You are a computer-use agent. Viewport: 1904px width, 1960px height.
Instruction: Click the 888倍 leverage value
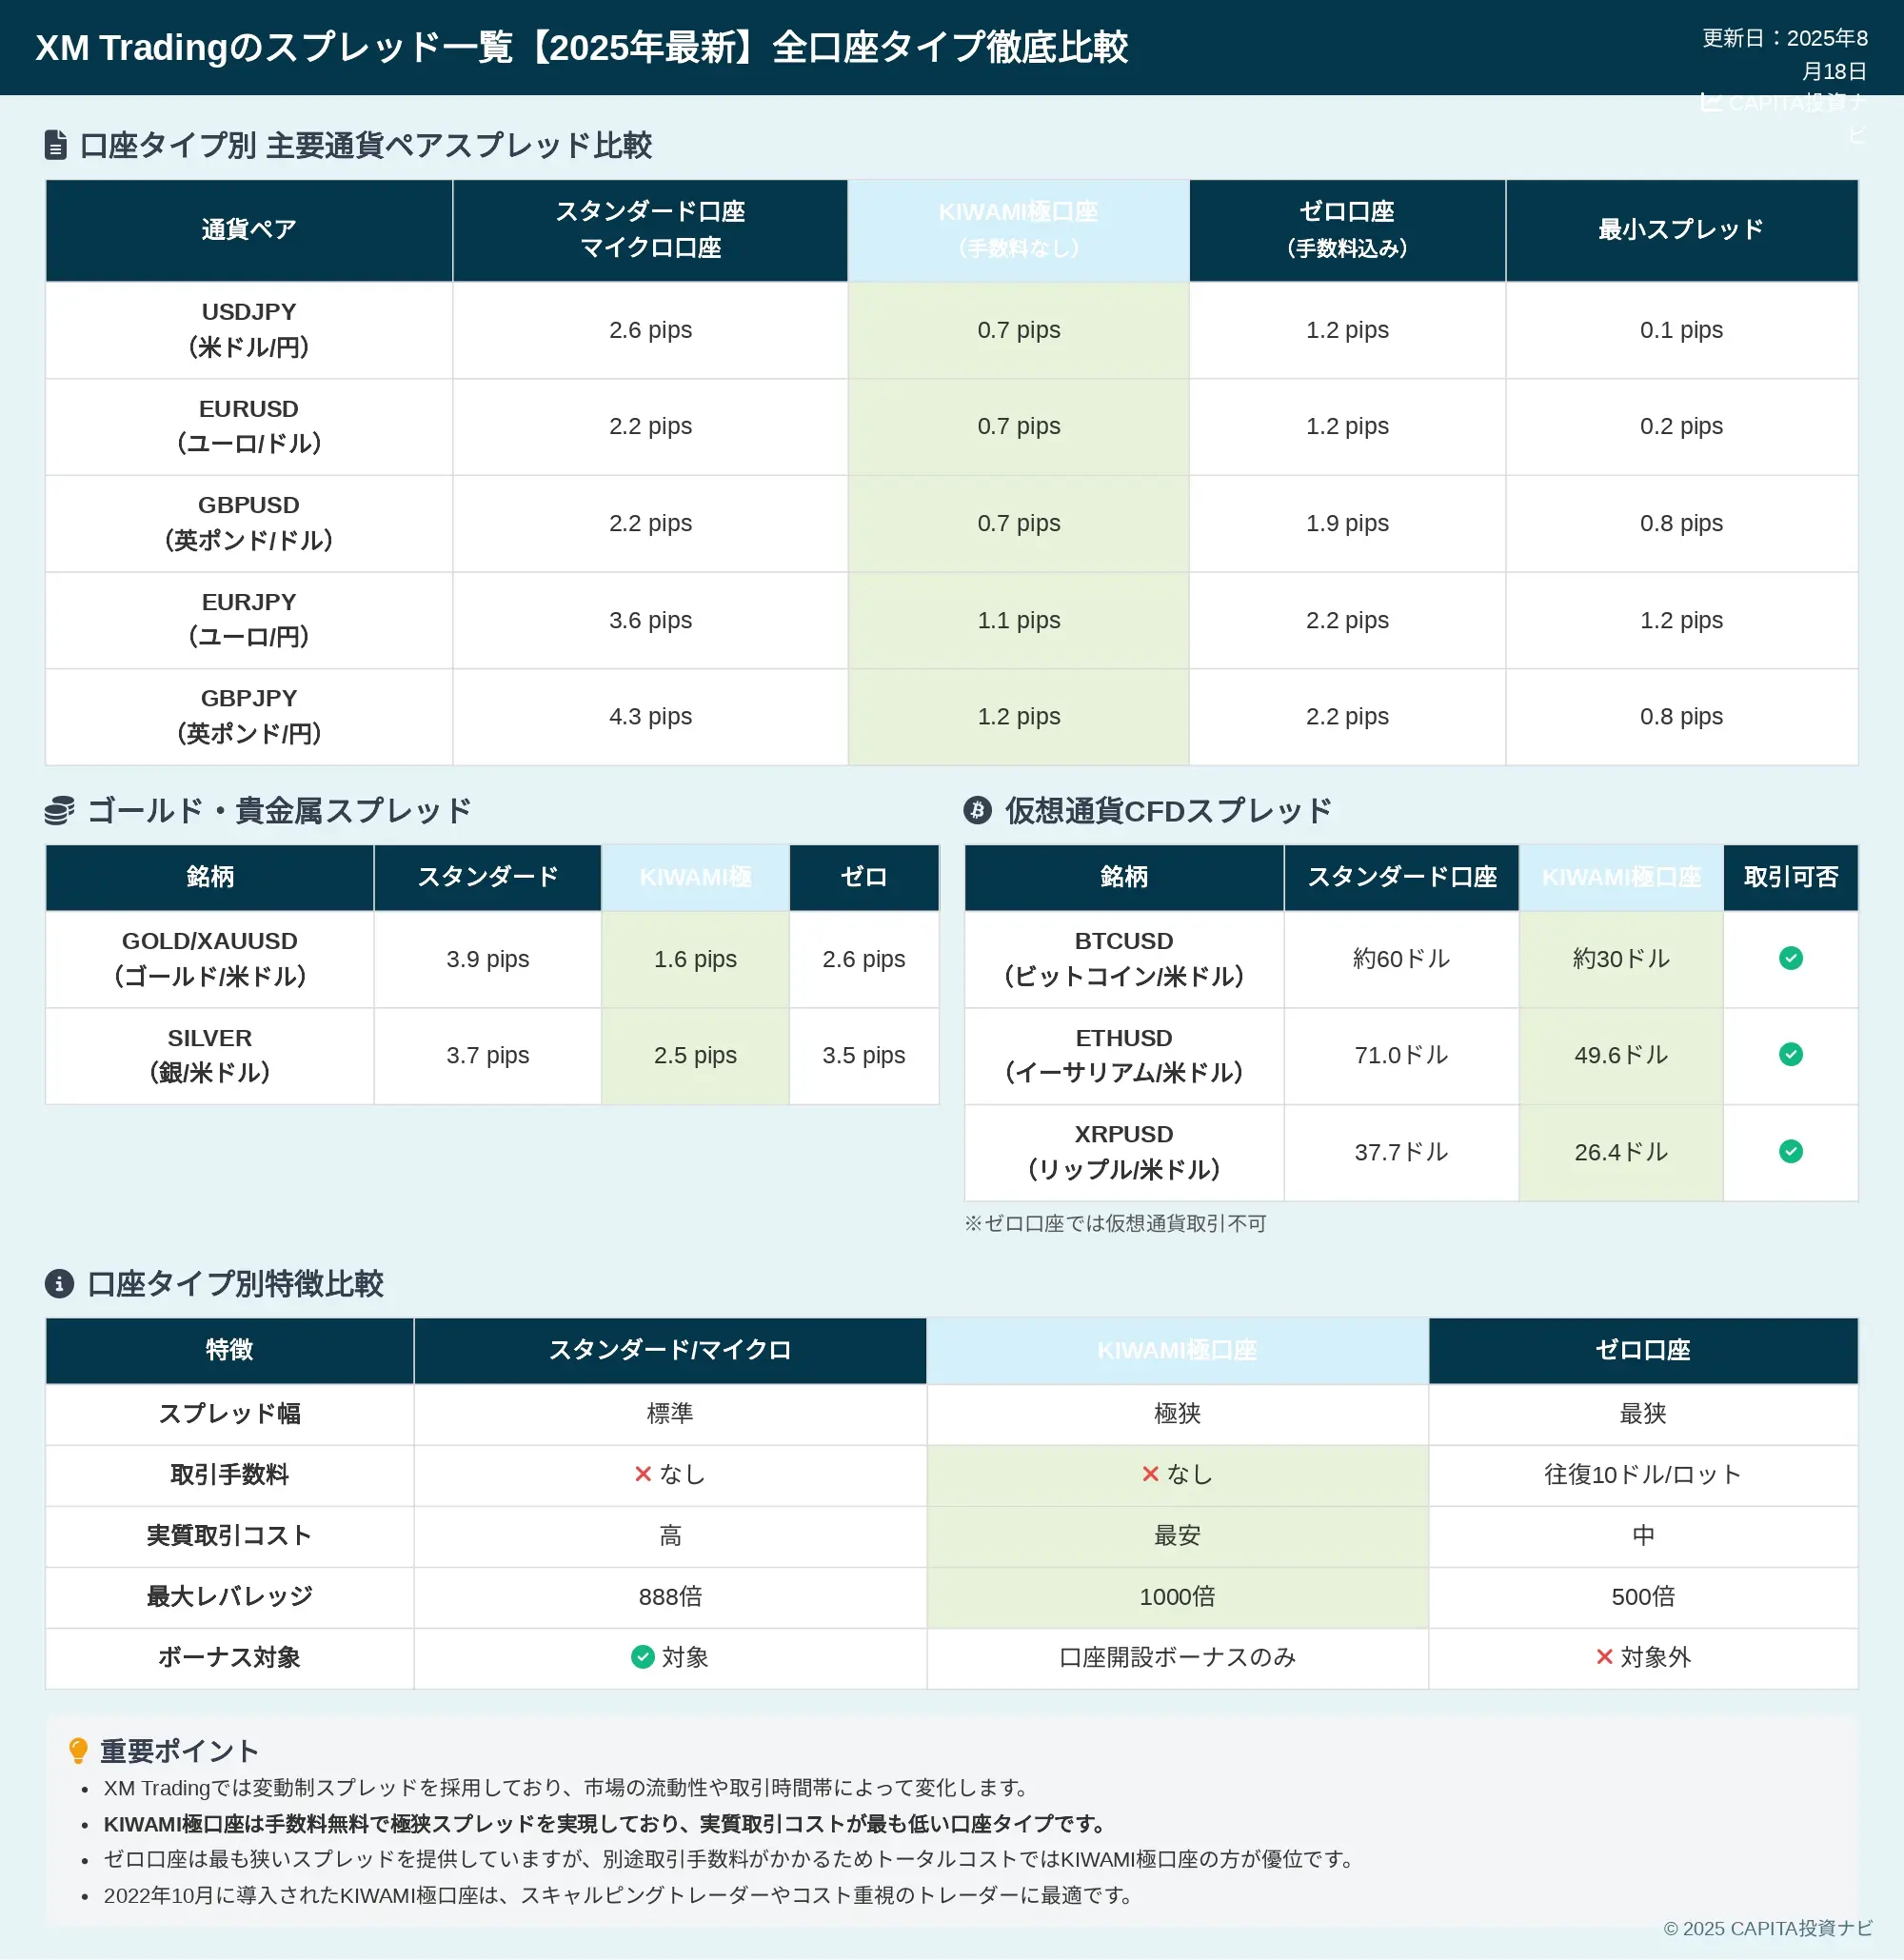[670, 1596]
